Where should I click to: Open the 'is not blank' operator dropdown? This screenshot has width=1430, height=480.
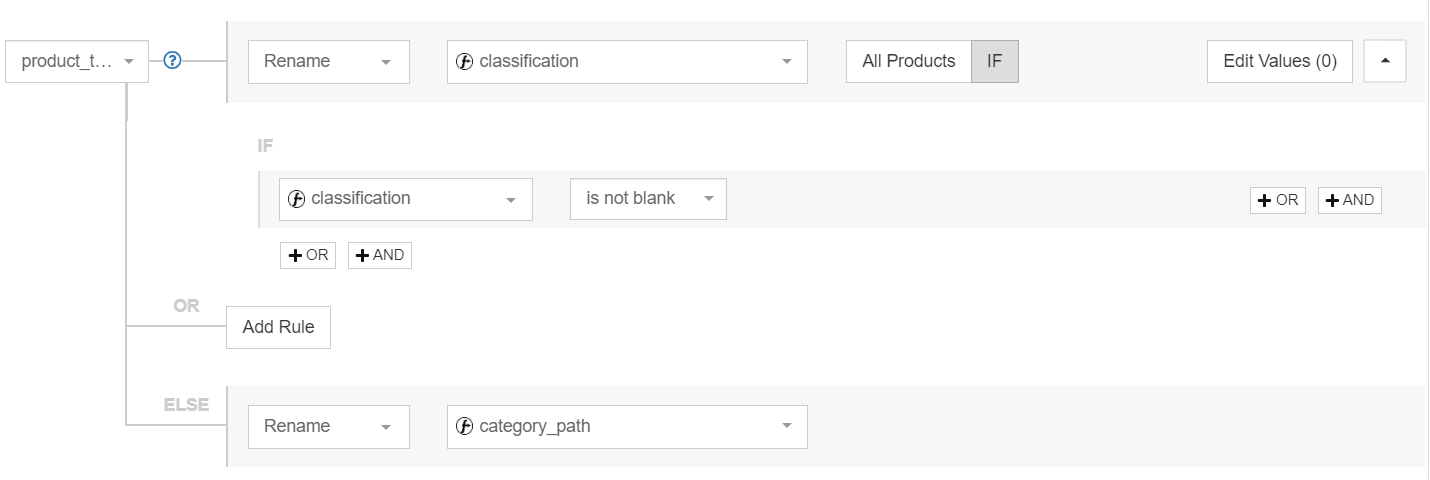[649, 199]
